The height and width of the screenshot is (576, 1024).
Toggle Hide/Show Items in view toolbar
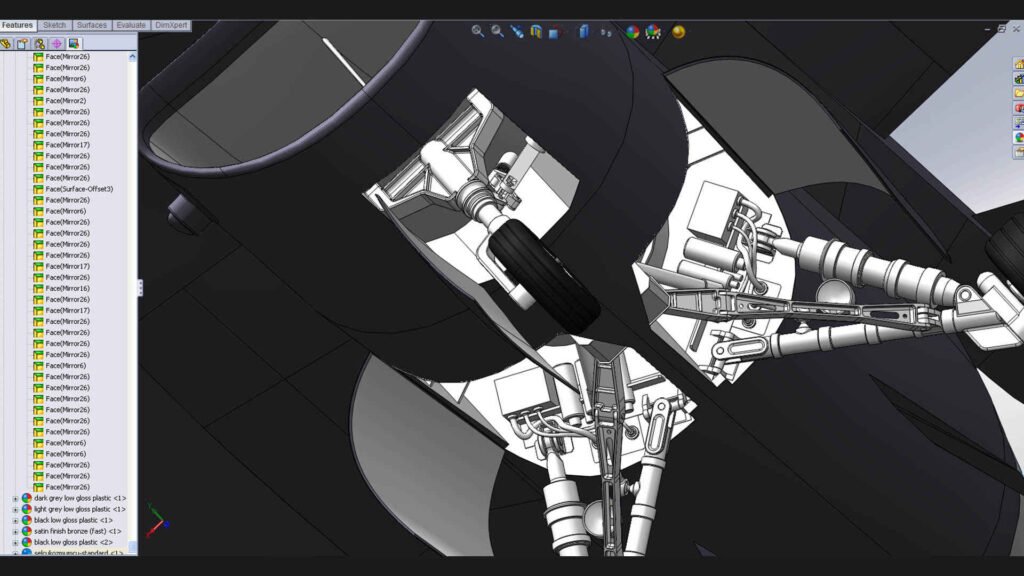(x=607, y=31)
